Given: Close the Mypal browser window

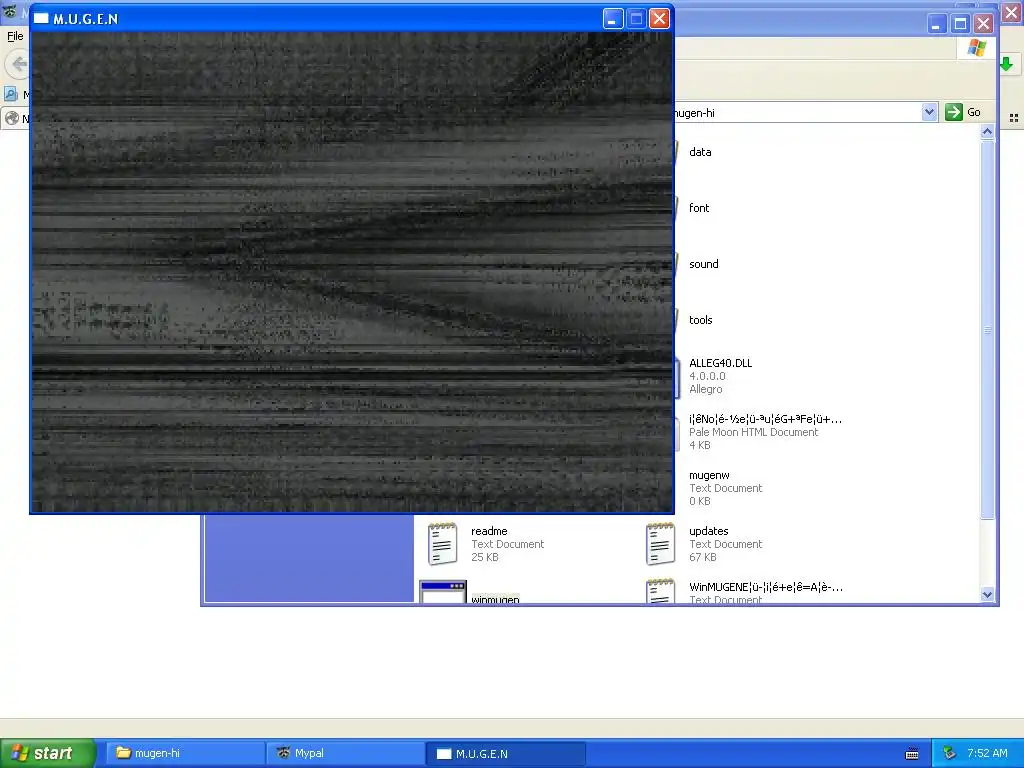Looking at the screenshot, I should pos(1012,11).
